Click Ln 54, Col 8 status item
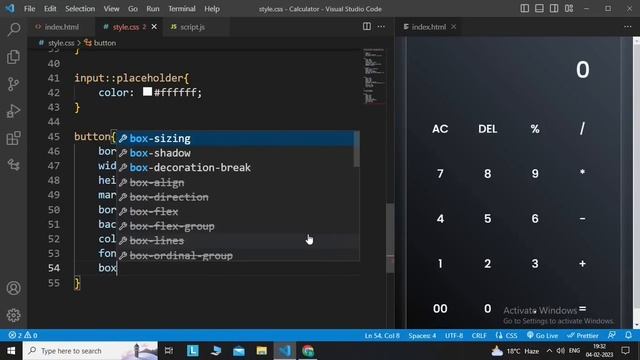640x360 pixels. 382,336
